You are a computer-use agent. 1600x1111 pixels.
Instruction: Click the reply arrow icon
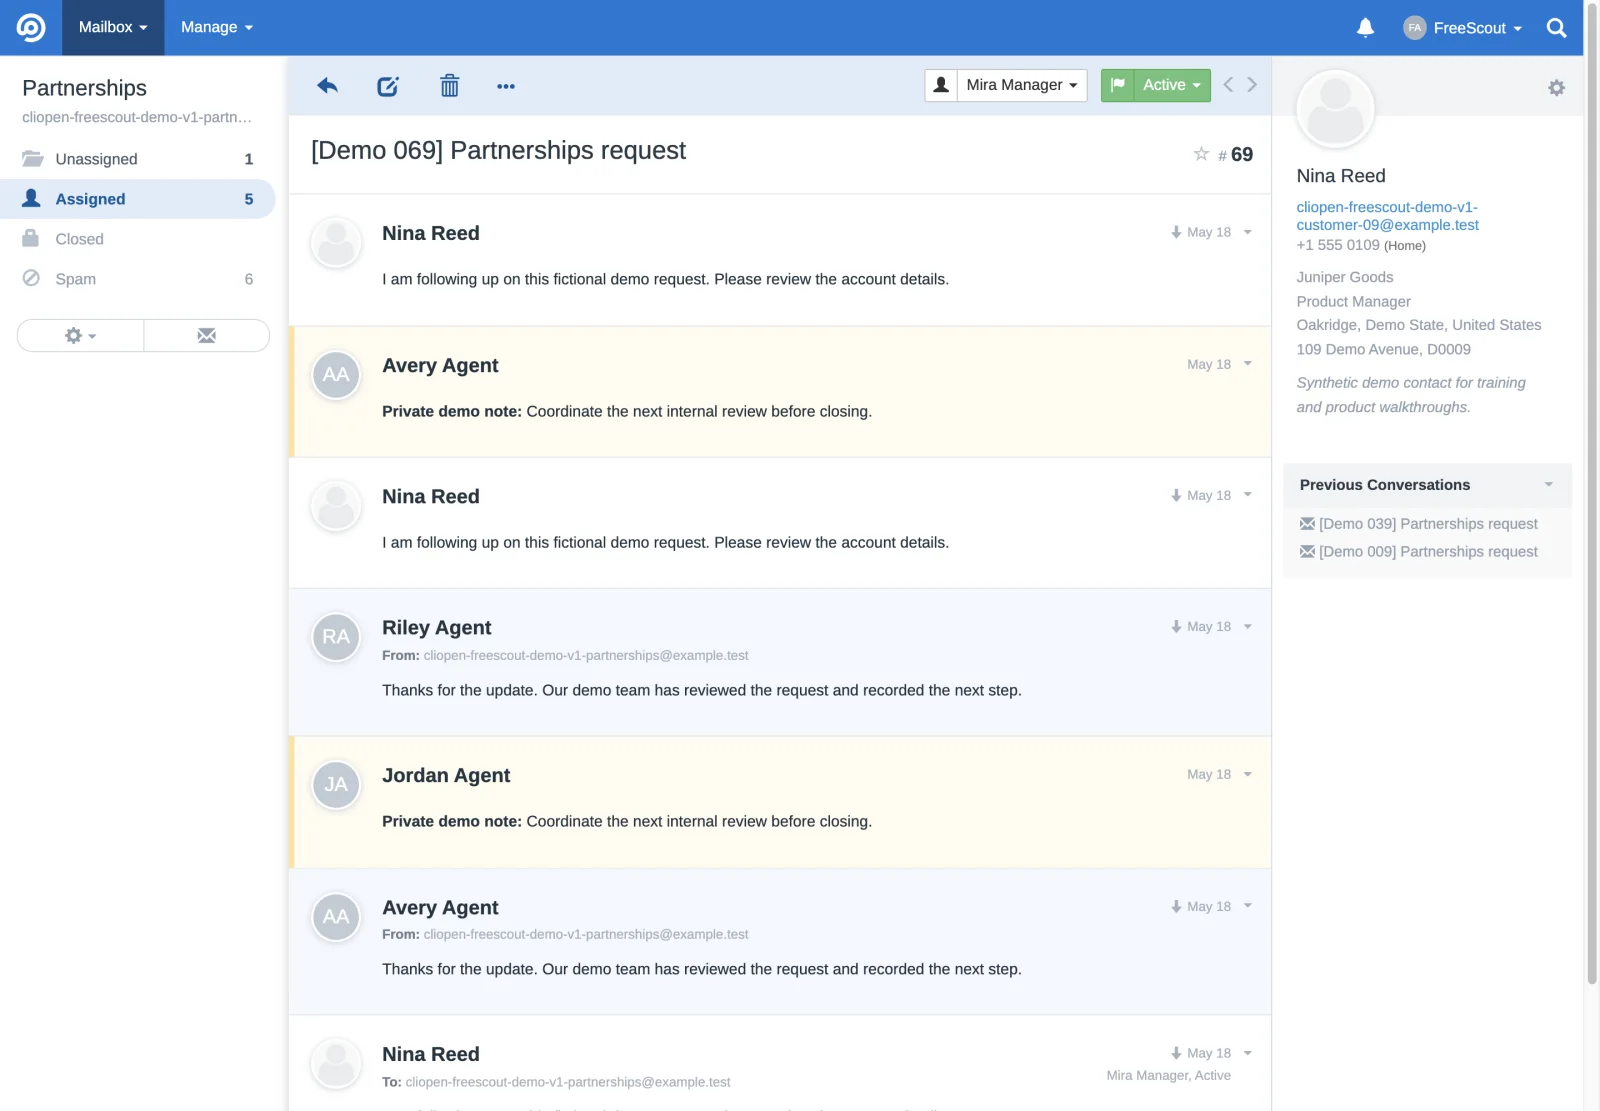[327, 86]
